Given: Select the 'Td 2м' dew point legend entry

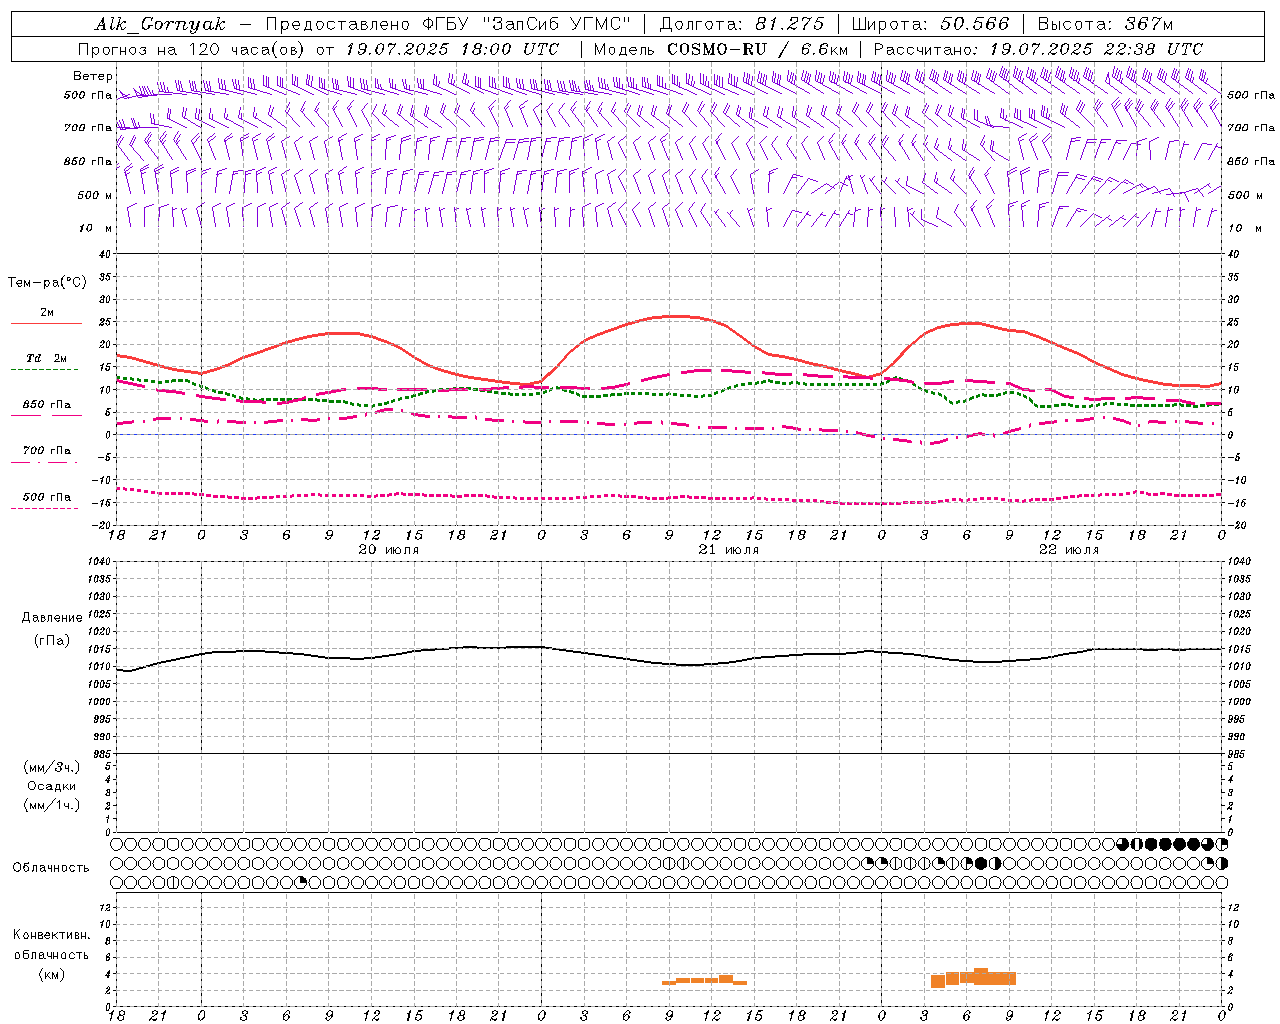Looking at the screenshot, I should pyautogui.click(x=46, y=358).
